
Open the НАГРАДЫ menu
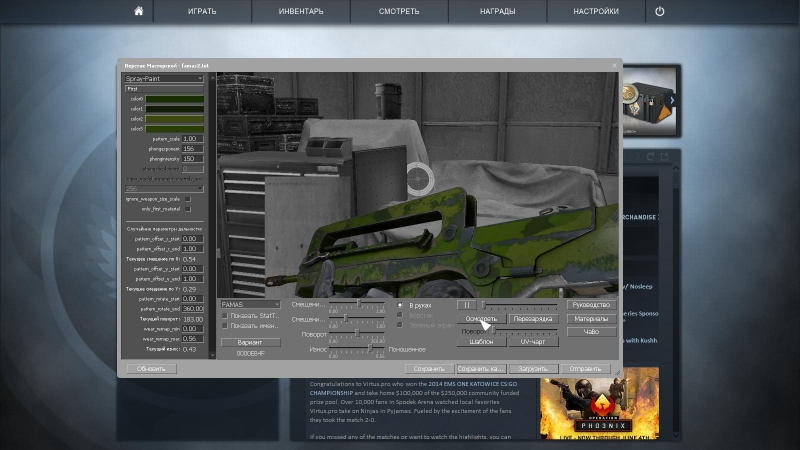pos(497,11)
